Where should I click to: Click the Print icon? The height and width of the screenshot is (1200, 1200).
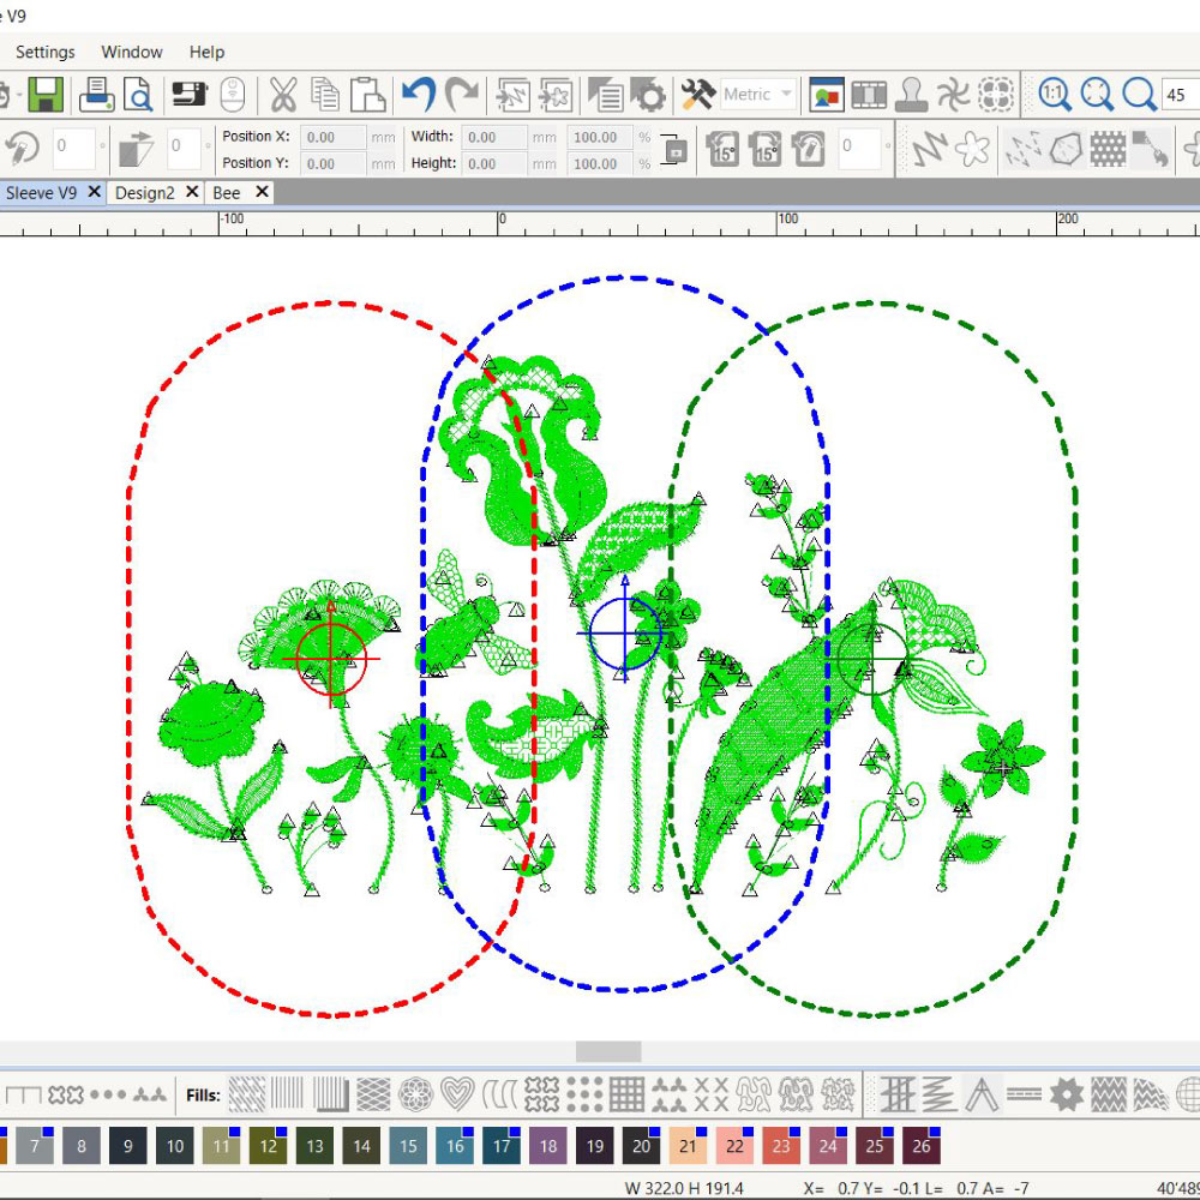[x=96, y=95]
